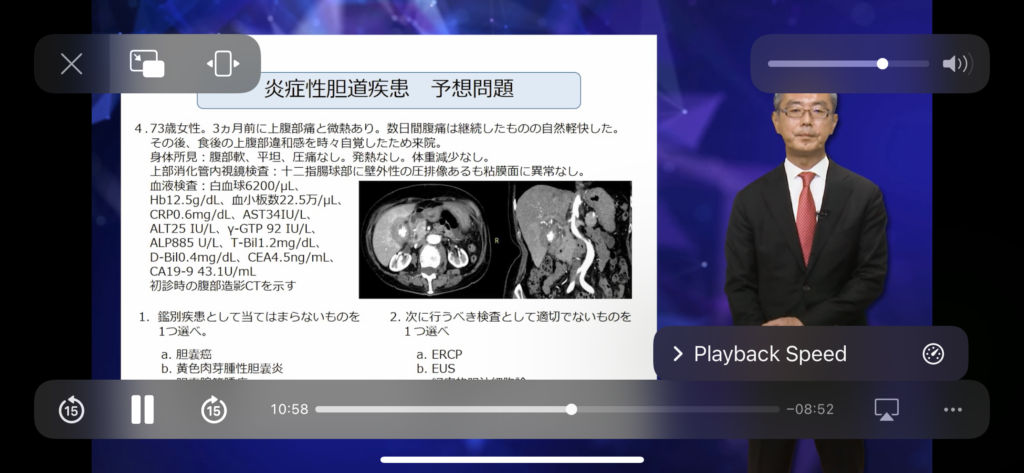This screenshot has width=1024, height=473.
Task: Enter picture-in-picture mode
Action: click(x=147, y=64)
